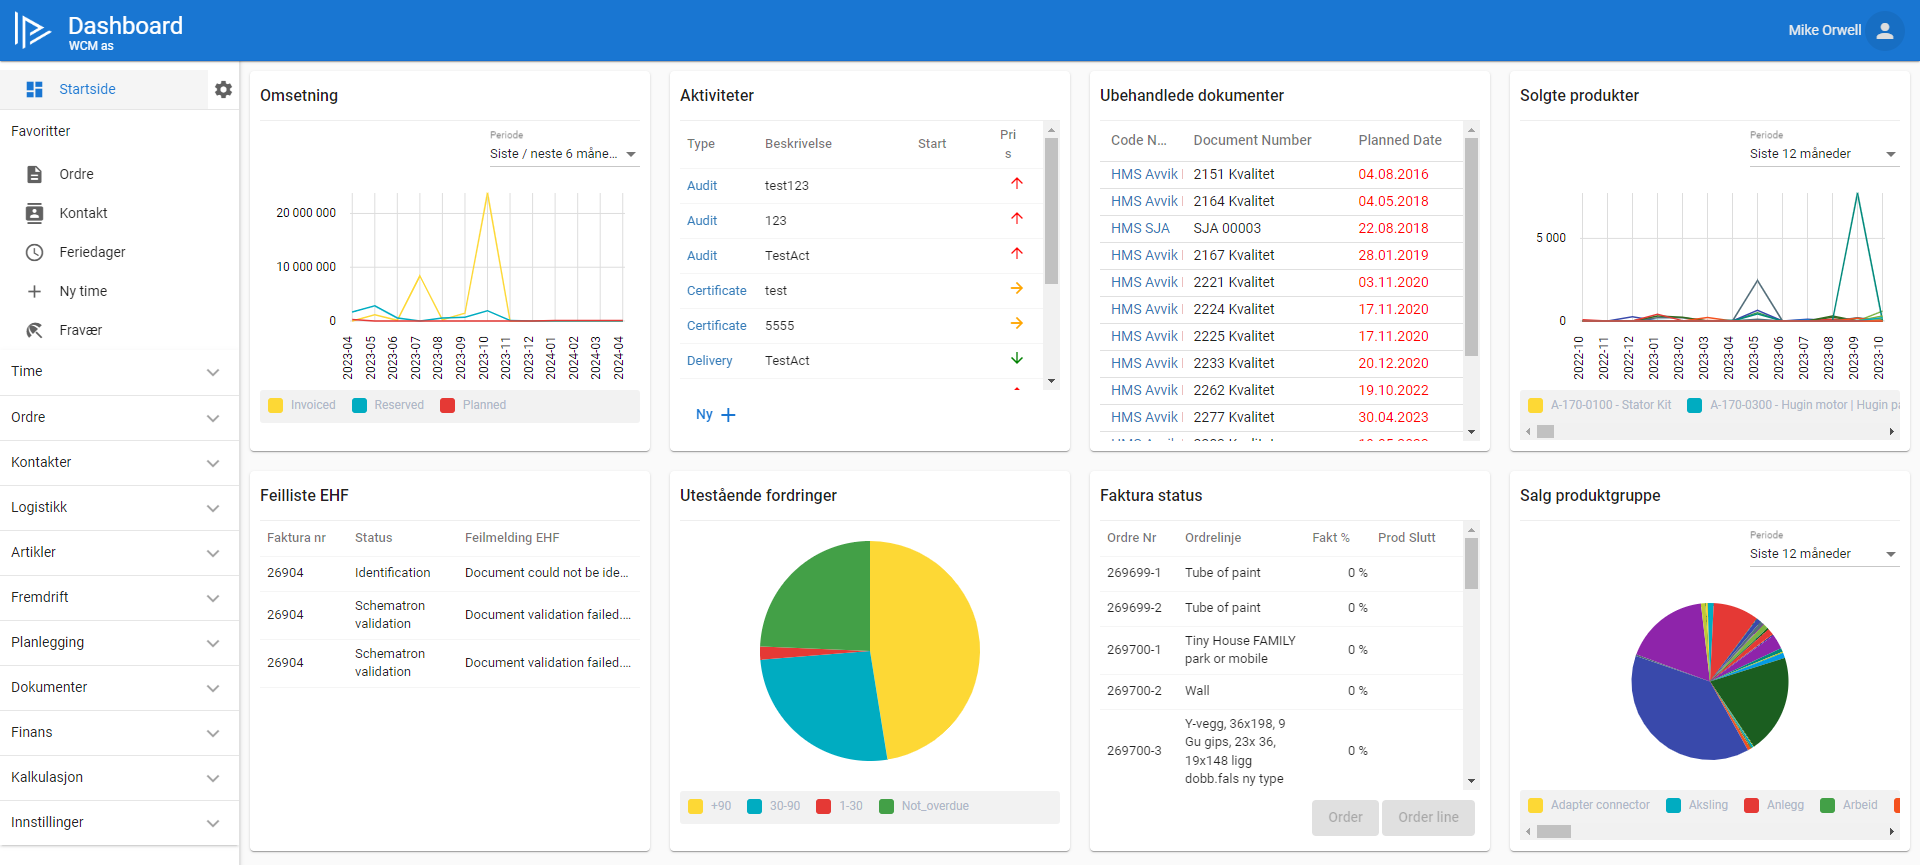Image resolution: width=1920 pixels, height=865 pixels.
Task: Click red up arrow priority for test123
Action: pyautogui.click(x=1016, y=183)
